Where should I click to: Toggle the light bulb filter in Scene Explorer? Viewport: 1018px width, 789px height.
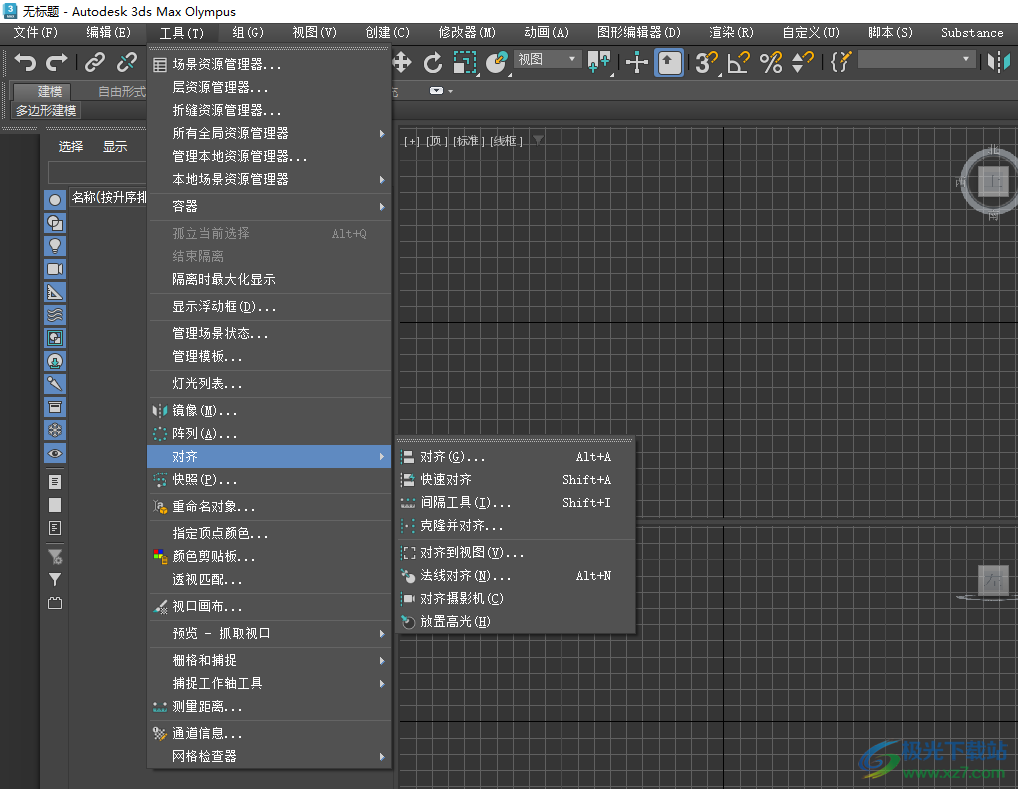pos(55,246)
